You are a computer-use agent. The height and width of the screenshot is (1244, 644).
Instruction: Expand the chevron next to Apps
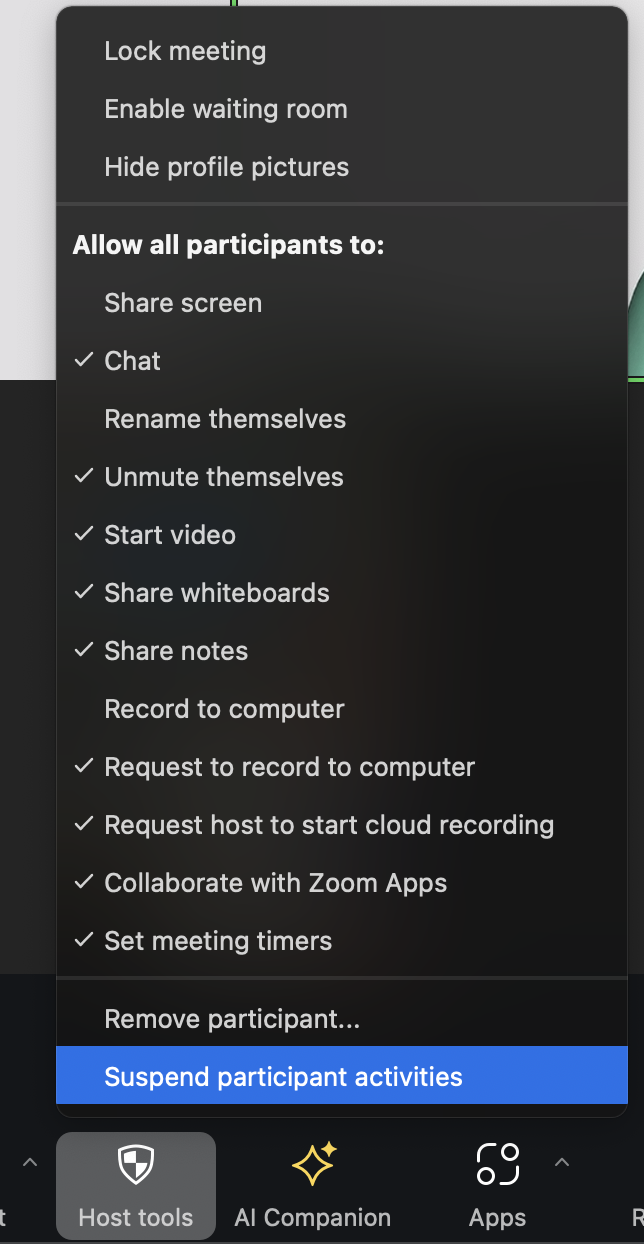point(562,1162)
